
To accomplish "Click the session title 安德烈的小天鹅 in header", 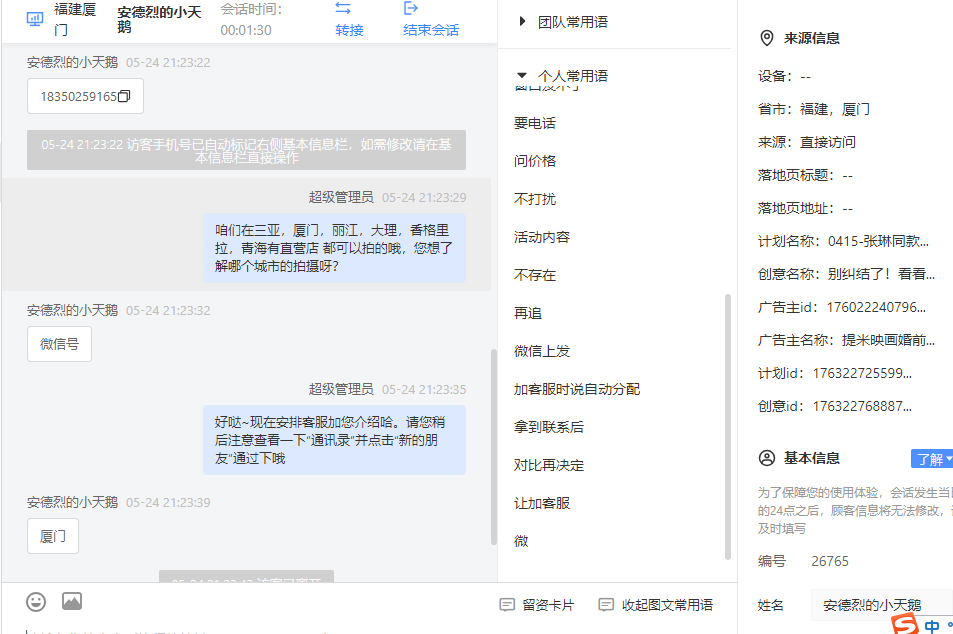I will 159,19.
